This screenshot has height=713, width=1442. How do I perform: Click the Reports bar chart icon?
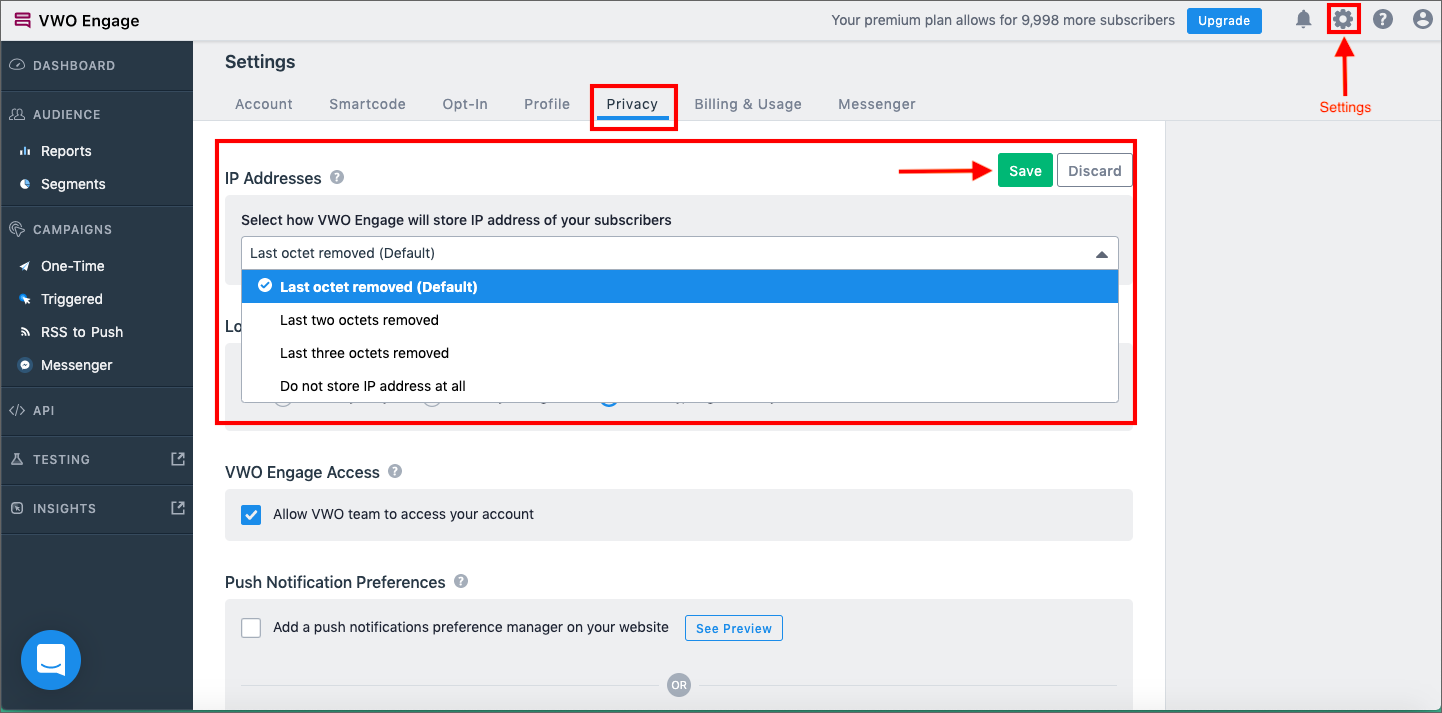pos(25,151)
